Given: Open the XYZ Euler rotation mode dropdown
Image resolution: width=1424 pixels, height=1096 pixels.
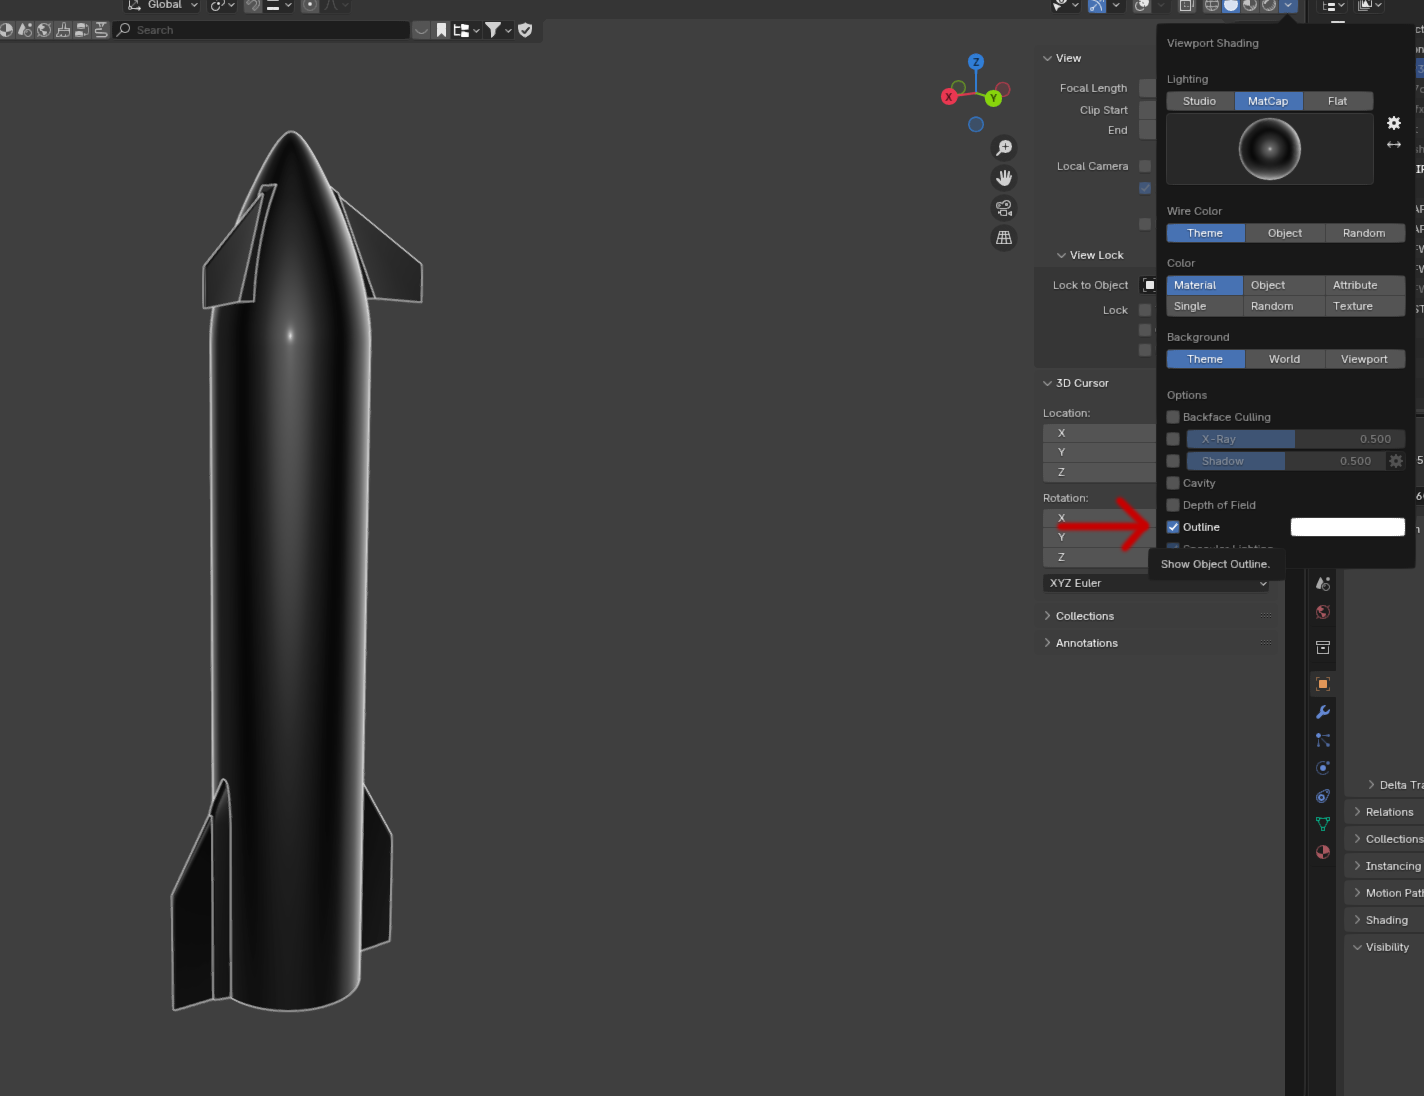Looking at the screenshot, I should point(1158,583).
